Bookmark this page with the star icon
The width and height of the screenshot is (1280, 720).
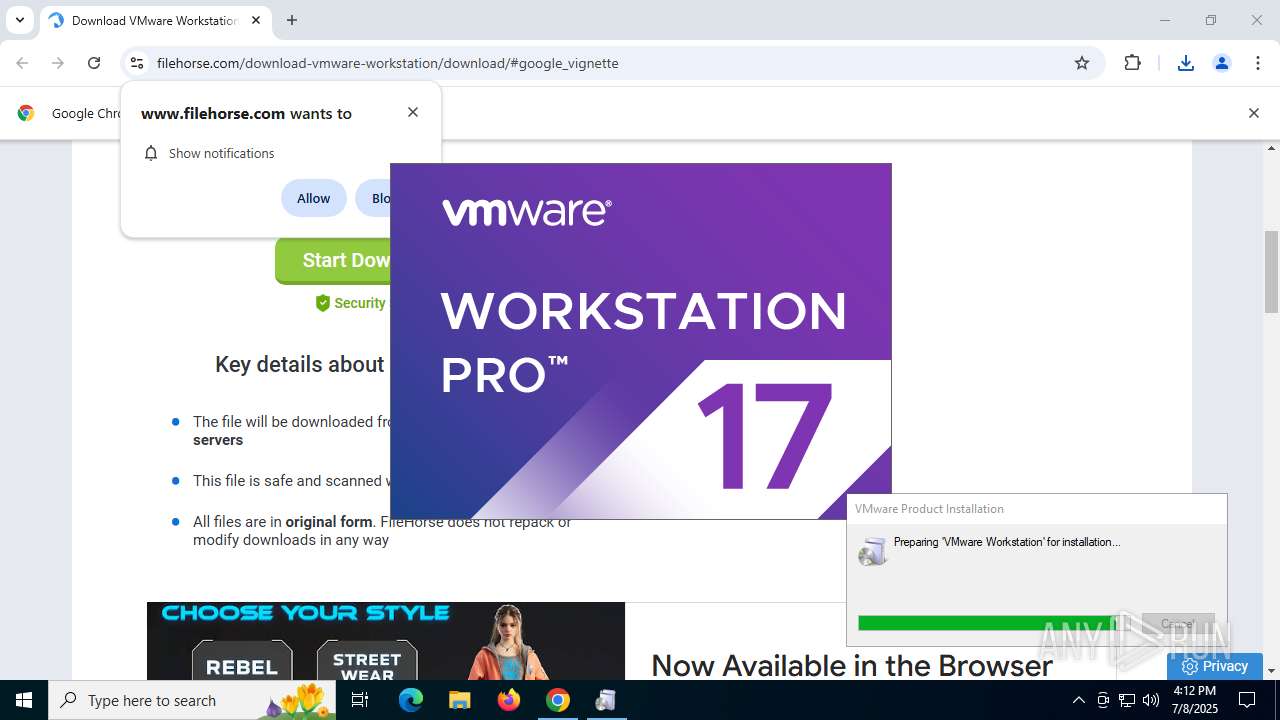coord(1082,63)
